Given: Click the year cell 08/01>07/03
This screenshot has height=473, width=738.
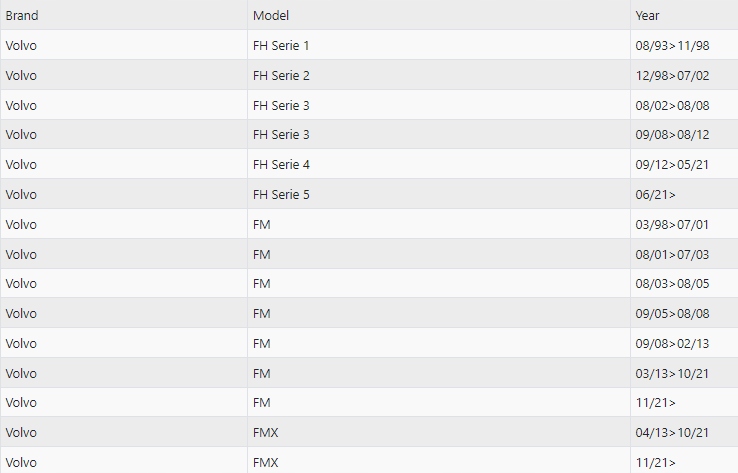Looking at the screenshot, I should [x=672, y=255].
